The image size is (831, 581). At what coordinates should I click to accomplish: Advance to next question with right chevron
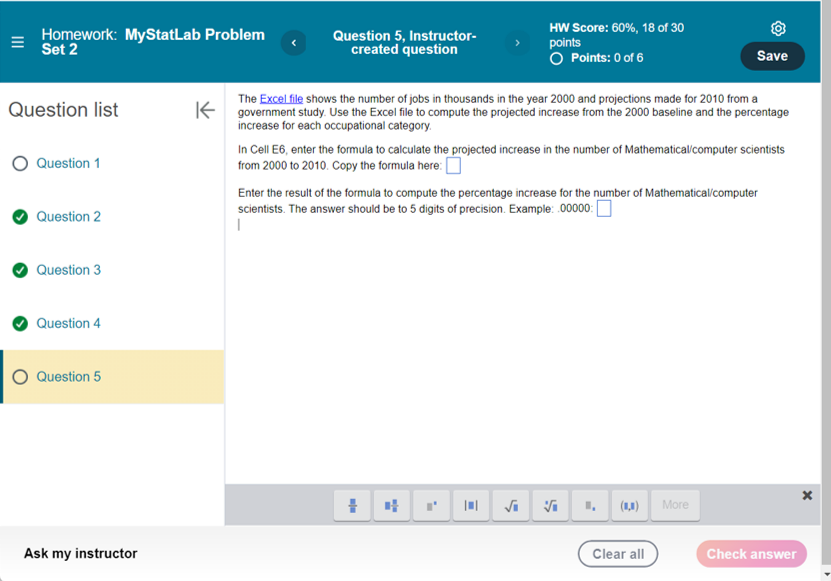(518, 42)
